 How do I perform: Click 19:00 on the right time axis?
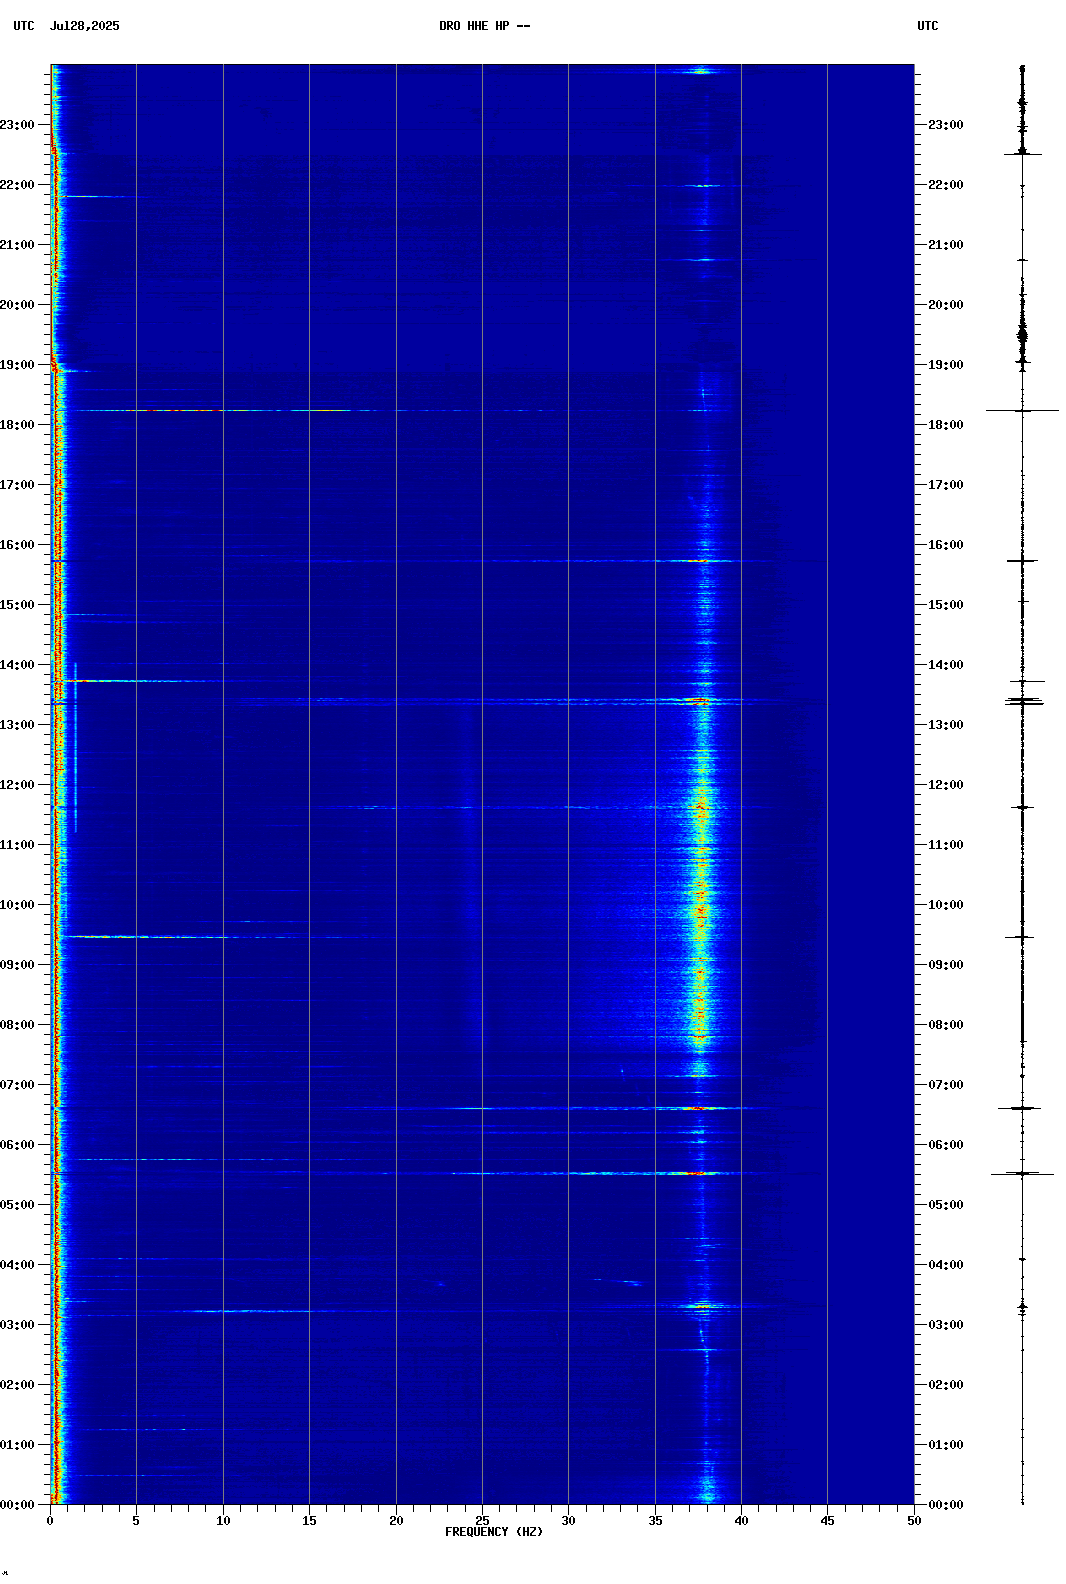946,365
